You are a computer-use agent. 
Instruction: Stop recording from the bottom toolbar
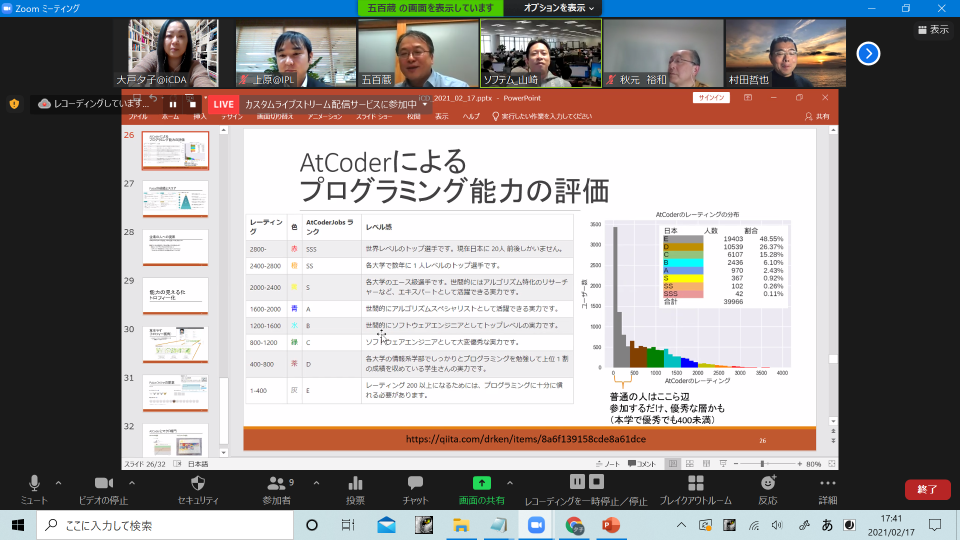tap(596, 482)
